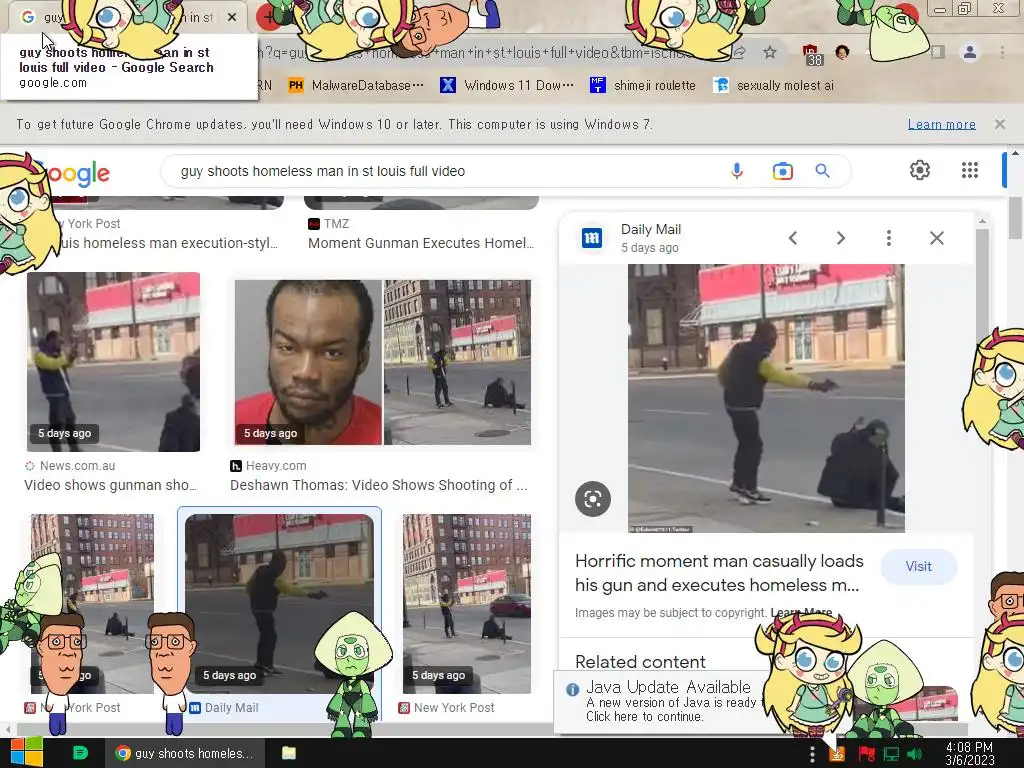Select the highlighted Daily Mail thumbnail

[x=280, y=603]
